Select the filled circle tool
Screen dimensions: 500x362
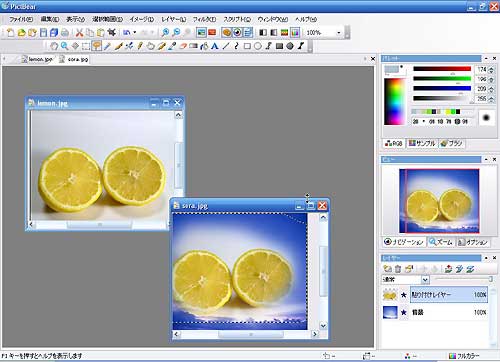pyautogui.click(x=290, y=46)
